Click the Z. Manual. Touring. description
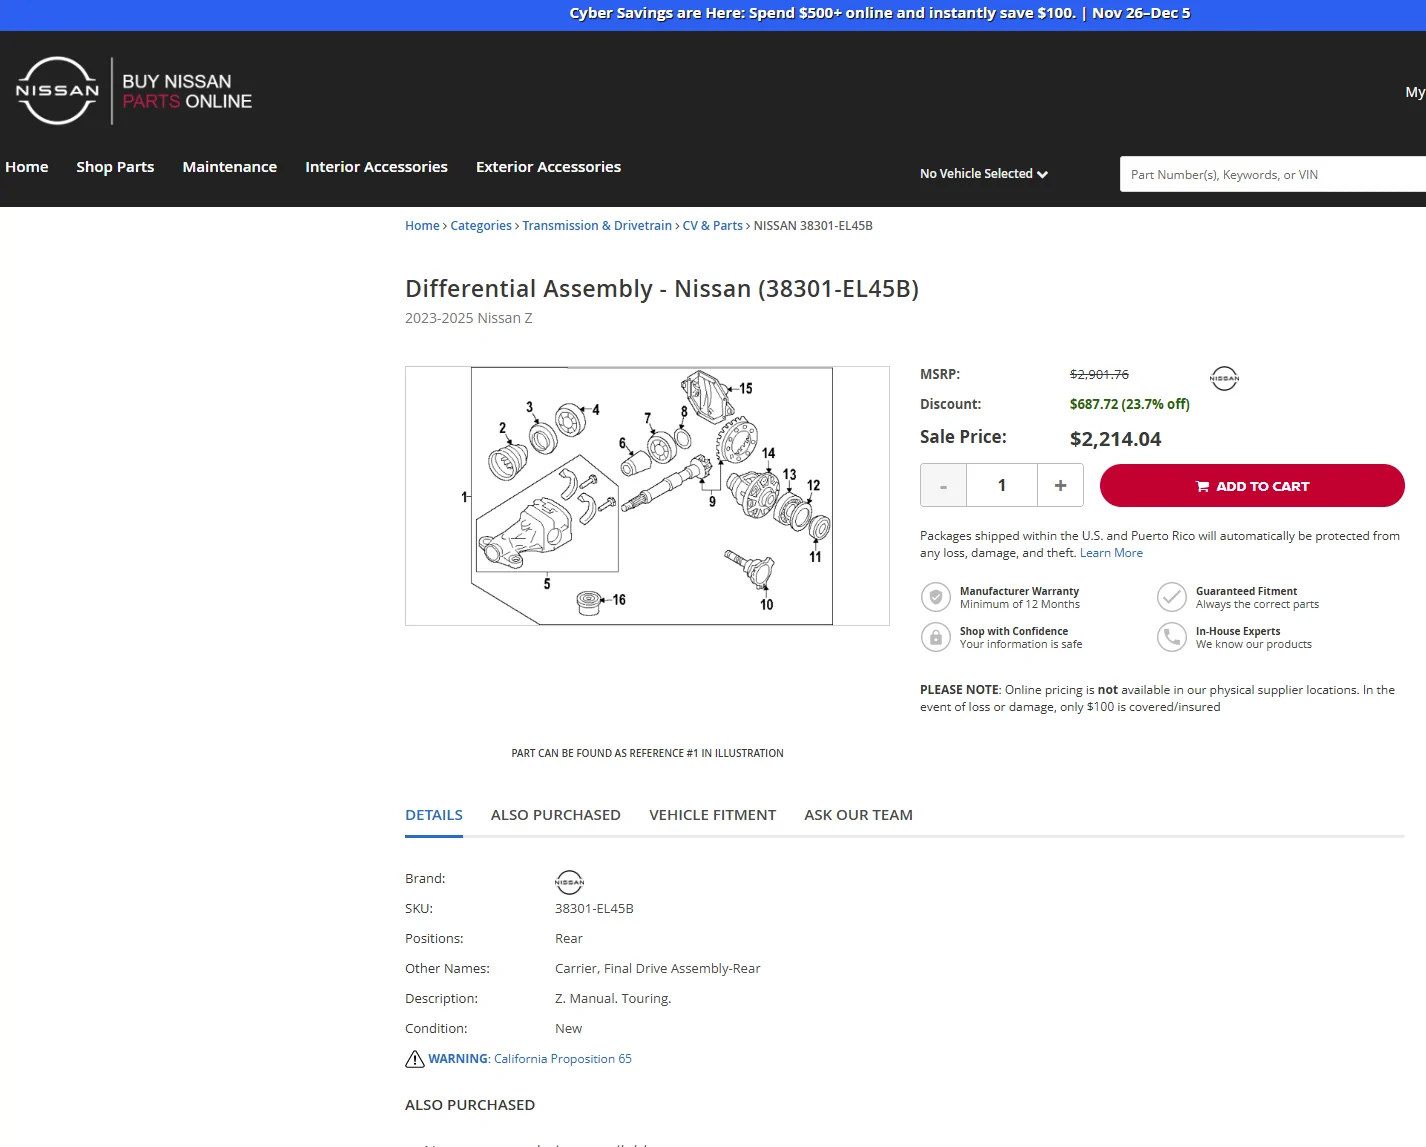The image size is (1426, 1147). tap(613, 999)
